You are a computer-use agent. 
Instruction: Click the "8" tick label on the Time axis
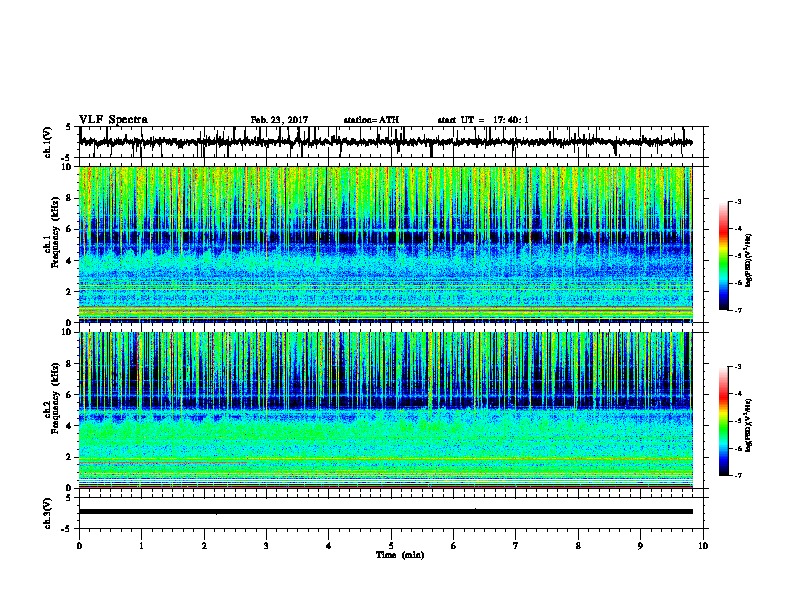pyautogui.click(x=578, y=546)
